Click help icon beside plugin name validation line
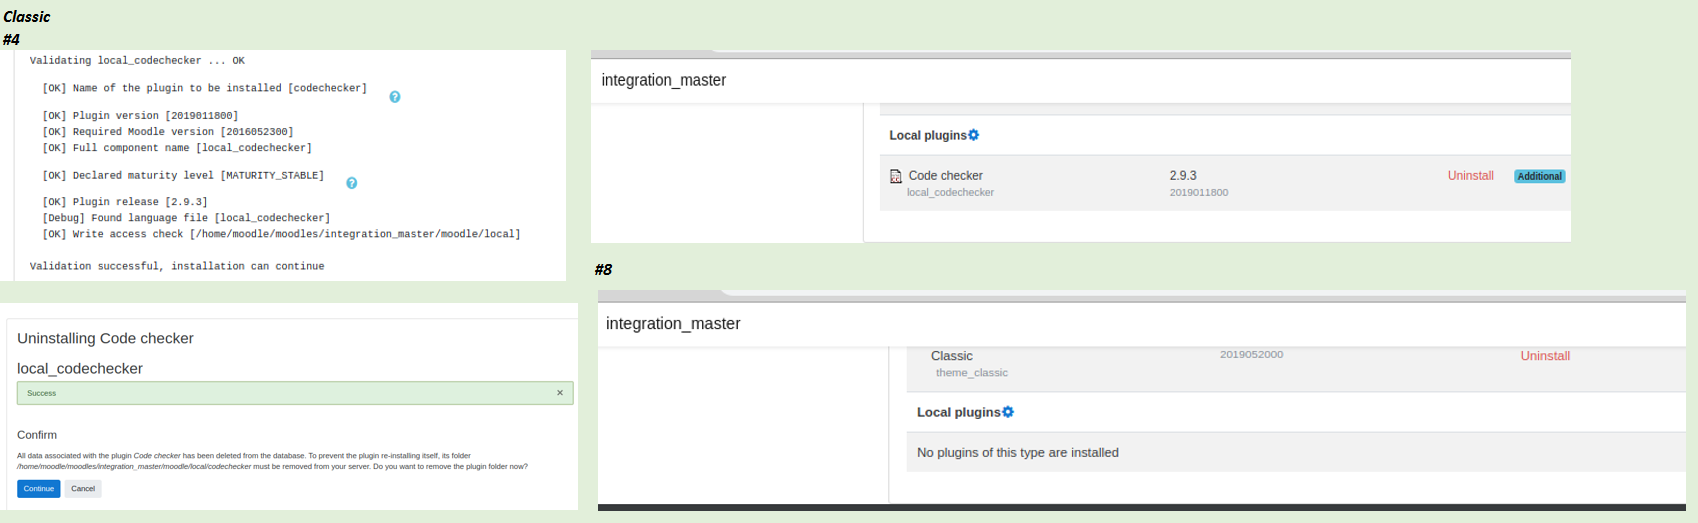This screenshot has width=1698, height=523. [x=395, y=97]
